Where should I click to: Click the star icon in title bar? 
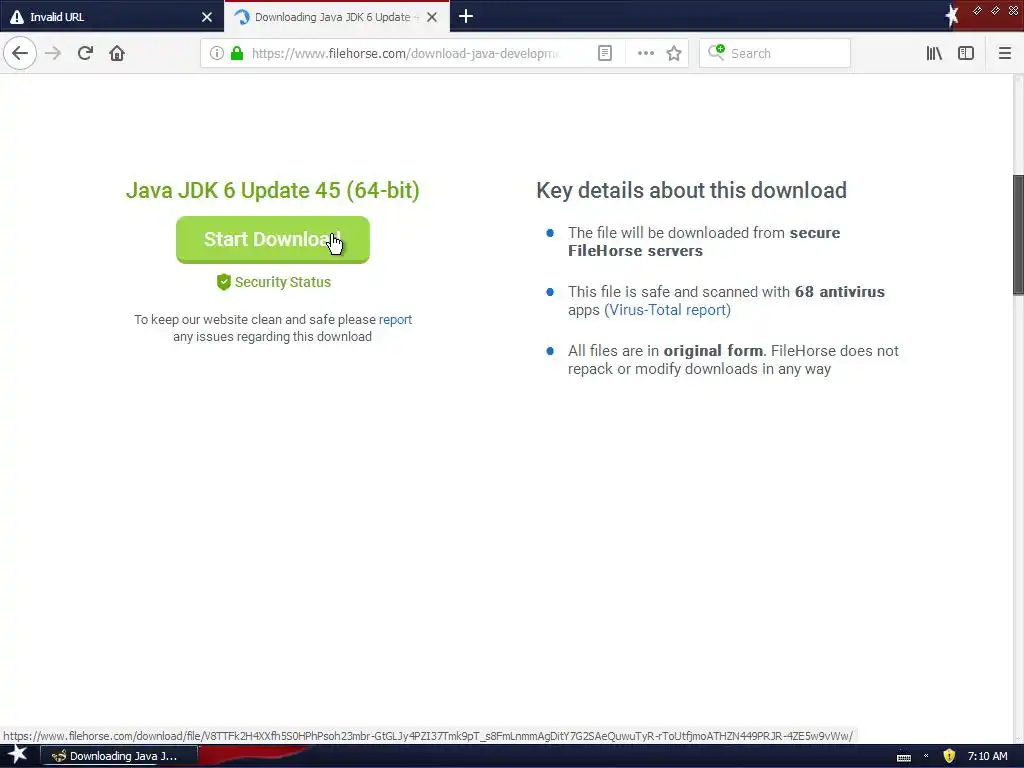pyautogui.click(x=952, y=16)
